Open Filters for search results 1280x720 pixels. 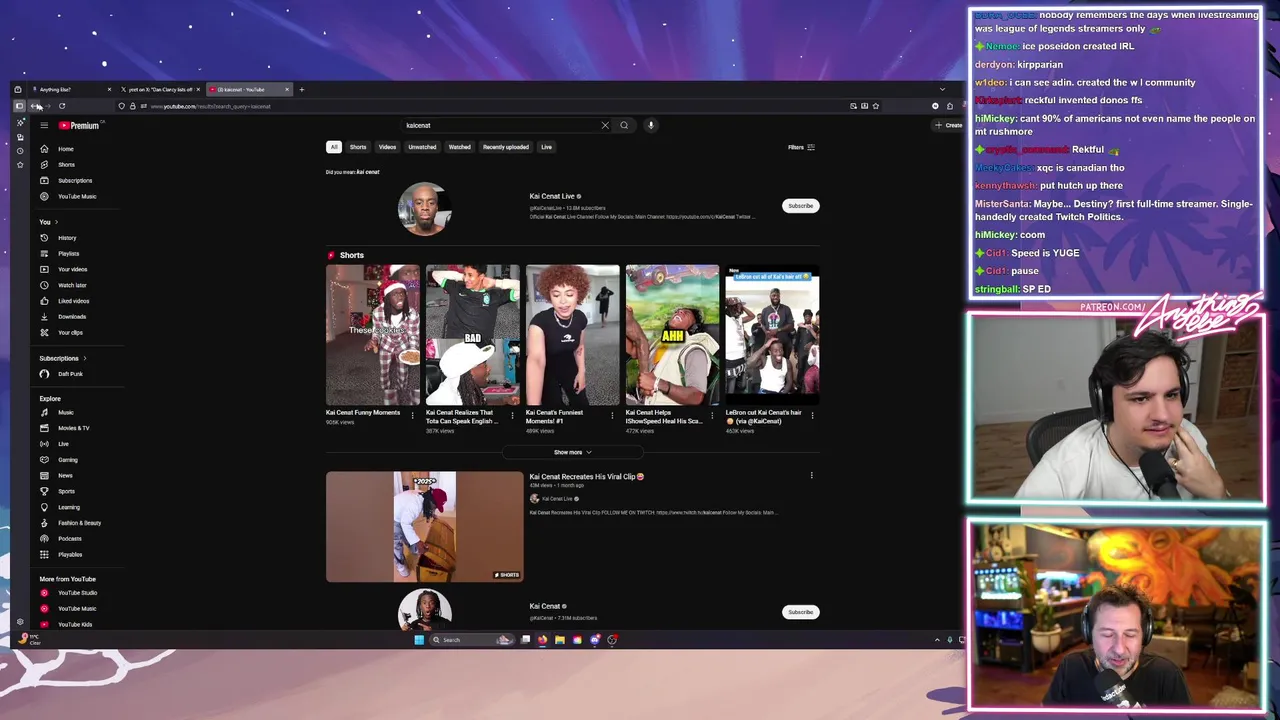(801, 147)
